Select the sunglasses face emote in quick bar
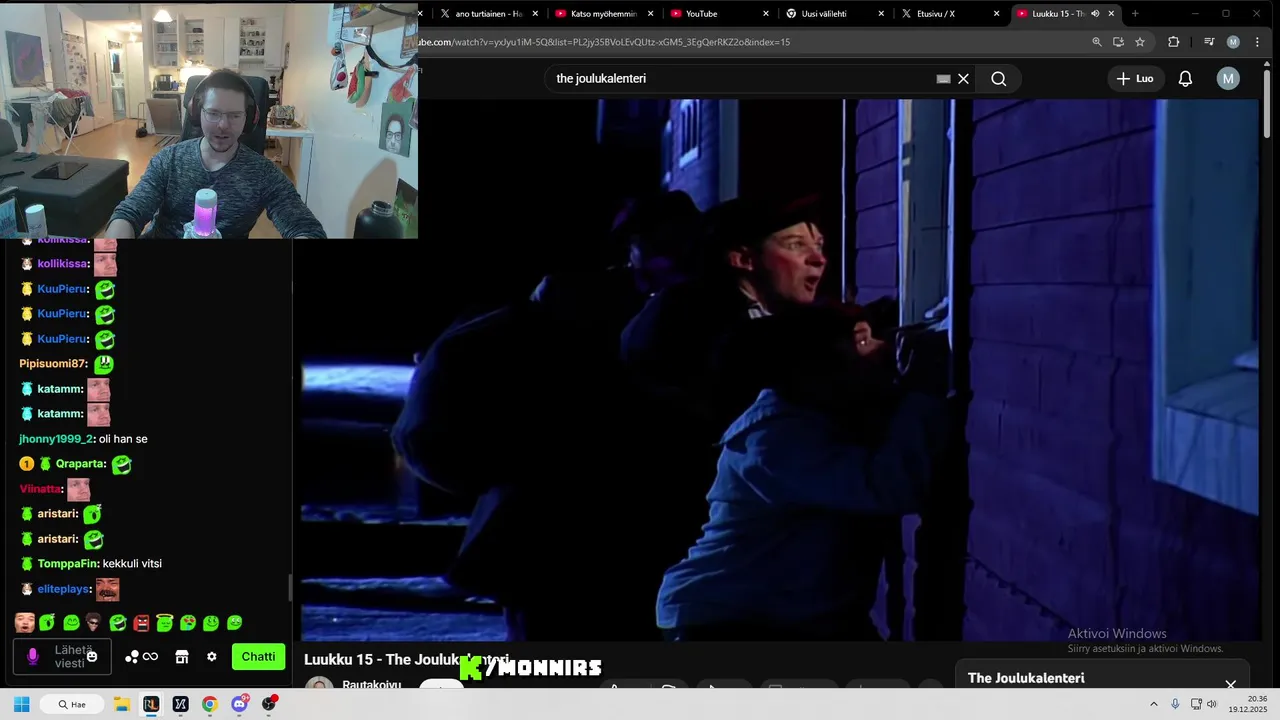The height and width of the screenshot is (720, 1280). (x=94, y=623)
